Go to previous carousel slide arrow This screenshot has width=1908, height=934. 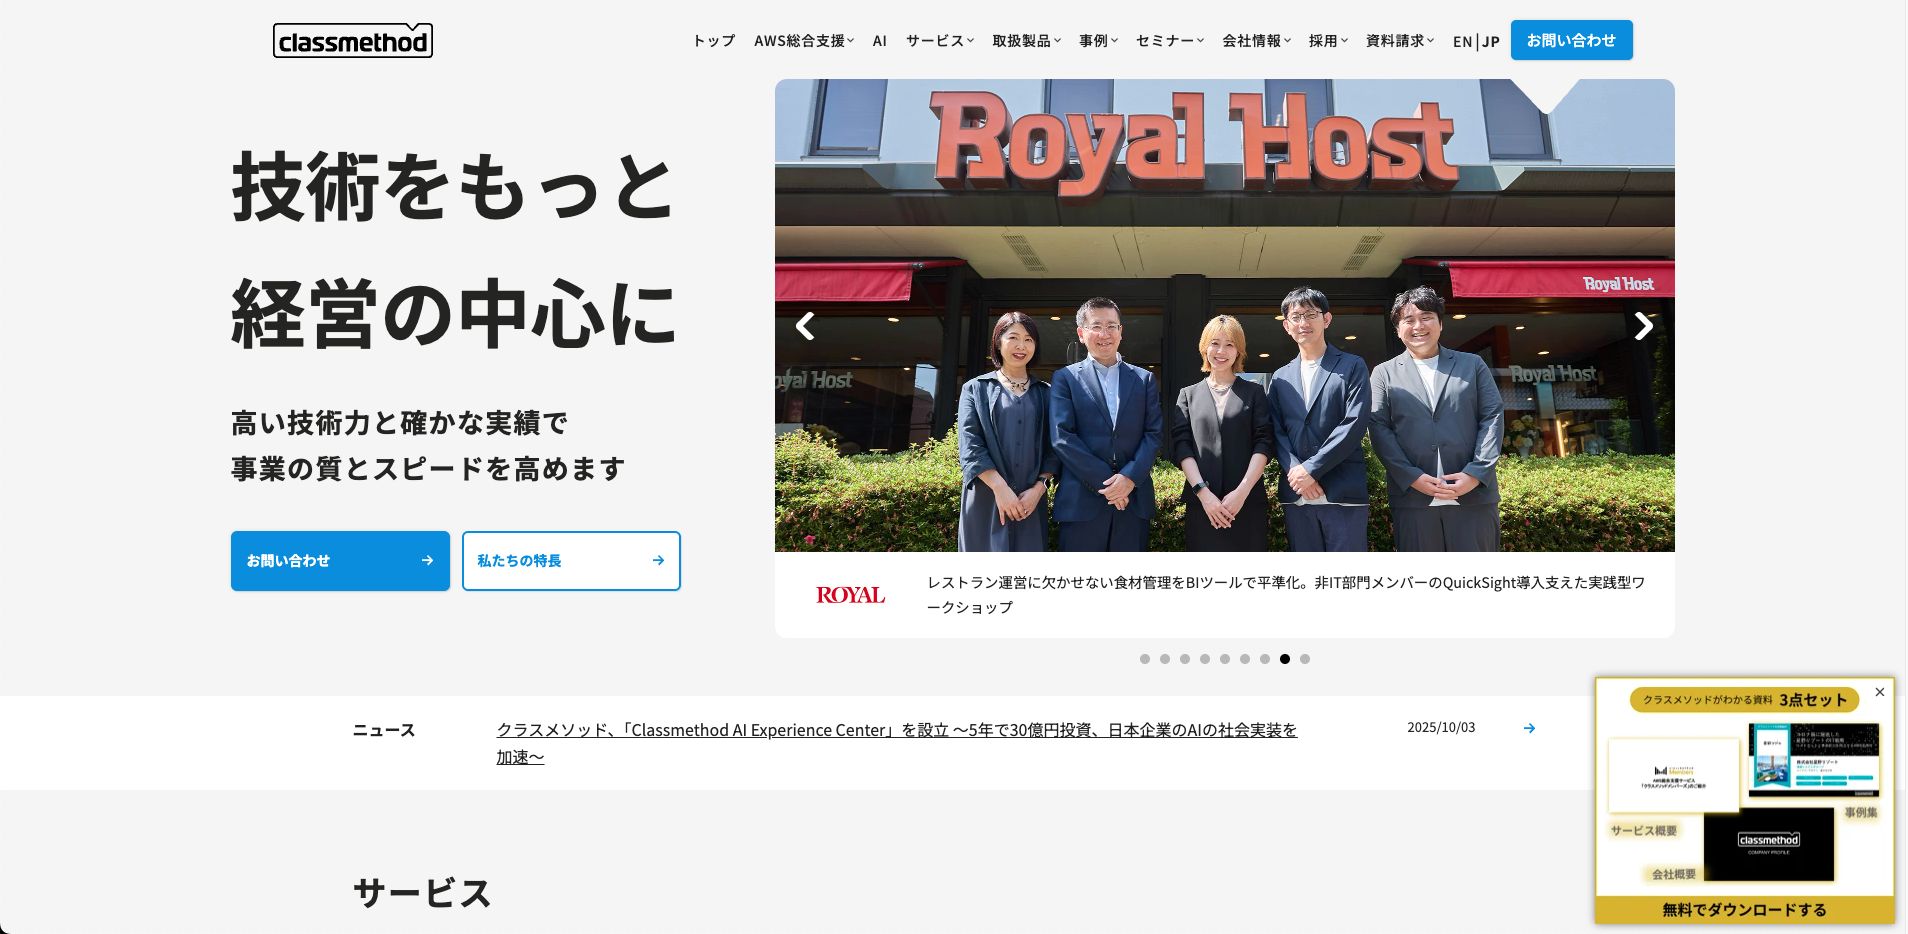(x=805, y=326)
